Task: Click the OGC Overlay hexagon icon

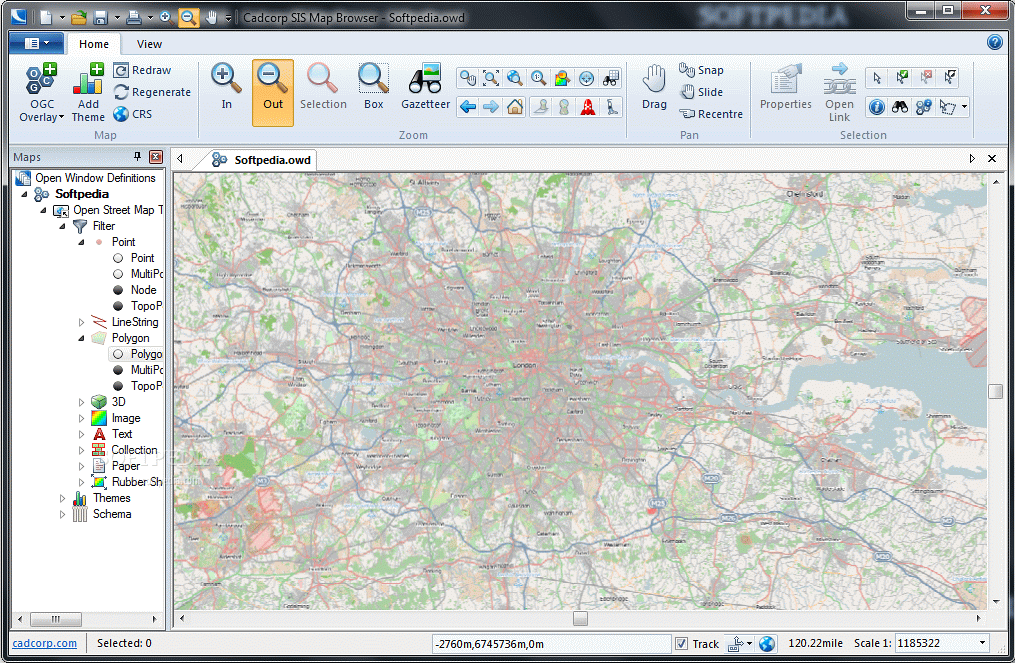Action: [x=41, y=78]
